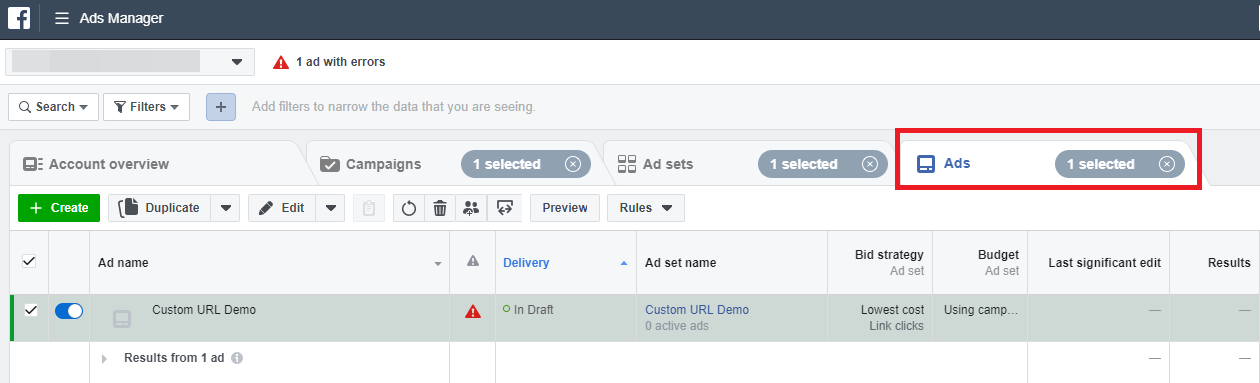Screen dimensions: 1260x383
Task: Click the Results column header
Action: [x=1228, y=263]
